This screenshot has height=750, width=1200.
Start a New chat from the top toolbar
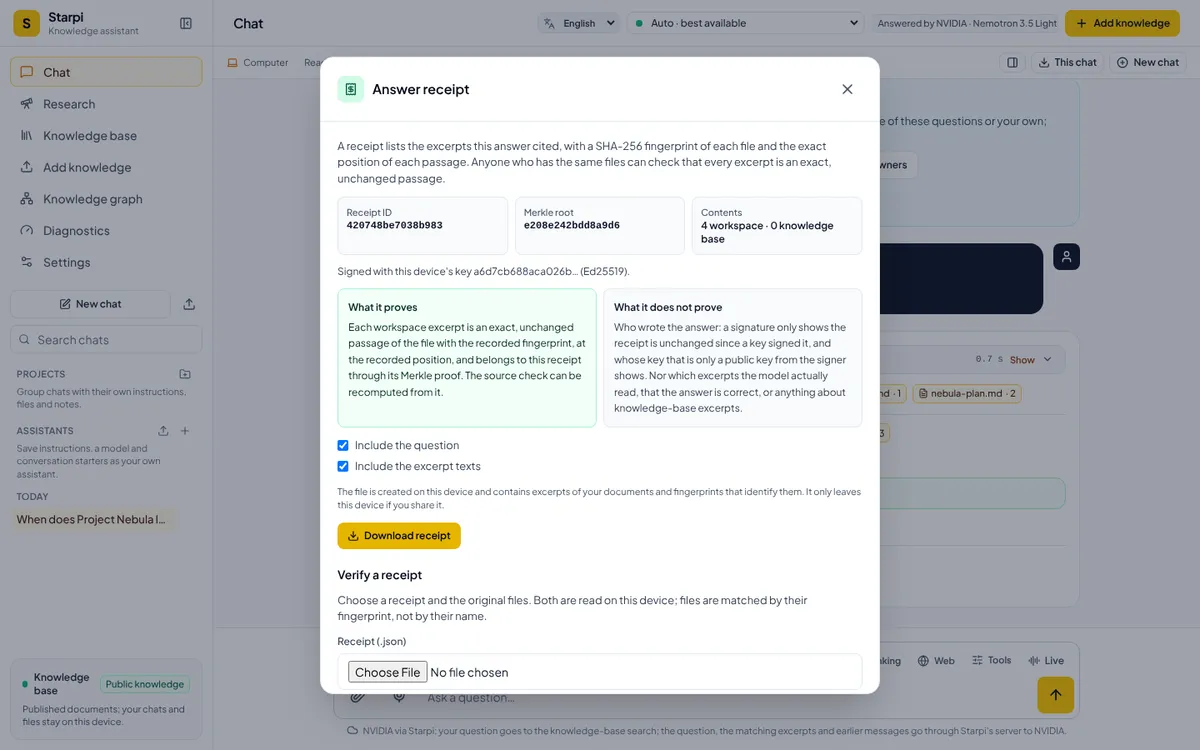1147,62
